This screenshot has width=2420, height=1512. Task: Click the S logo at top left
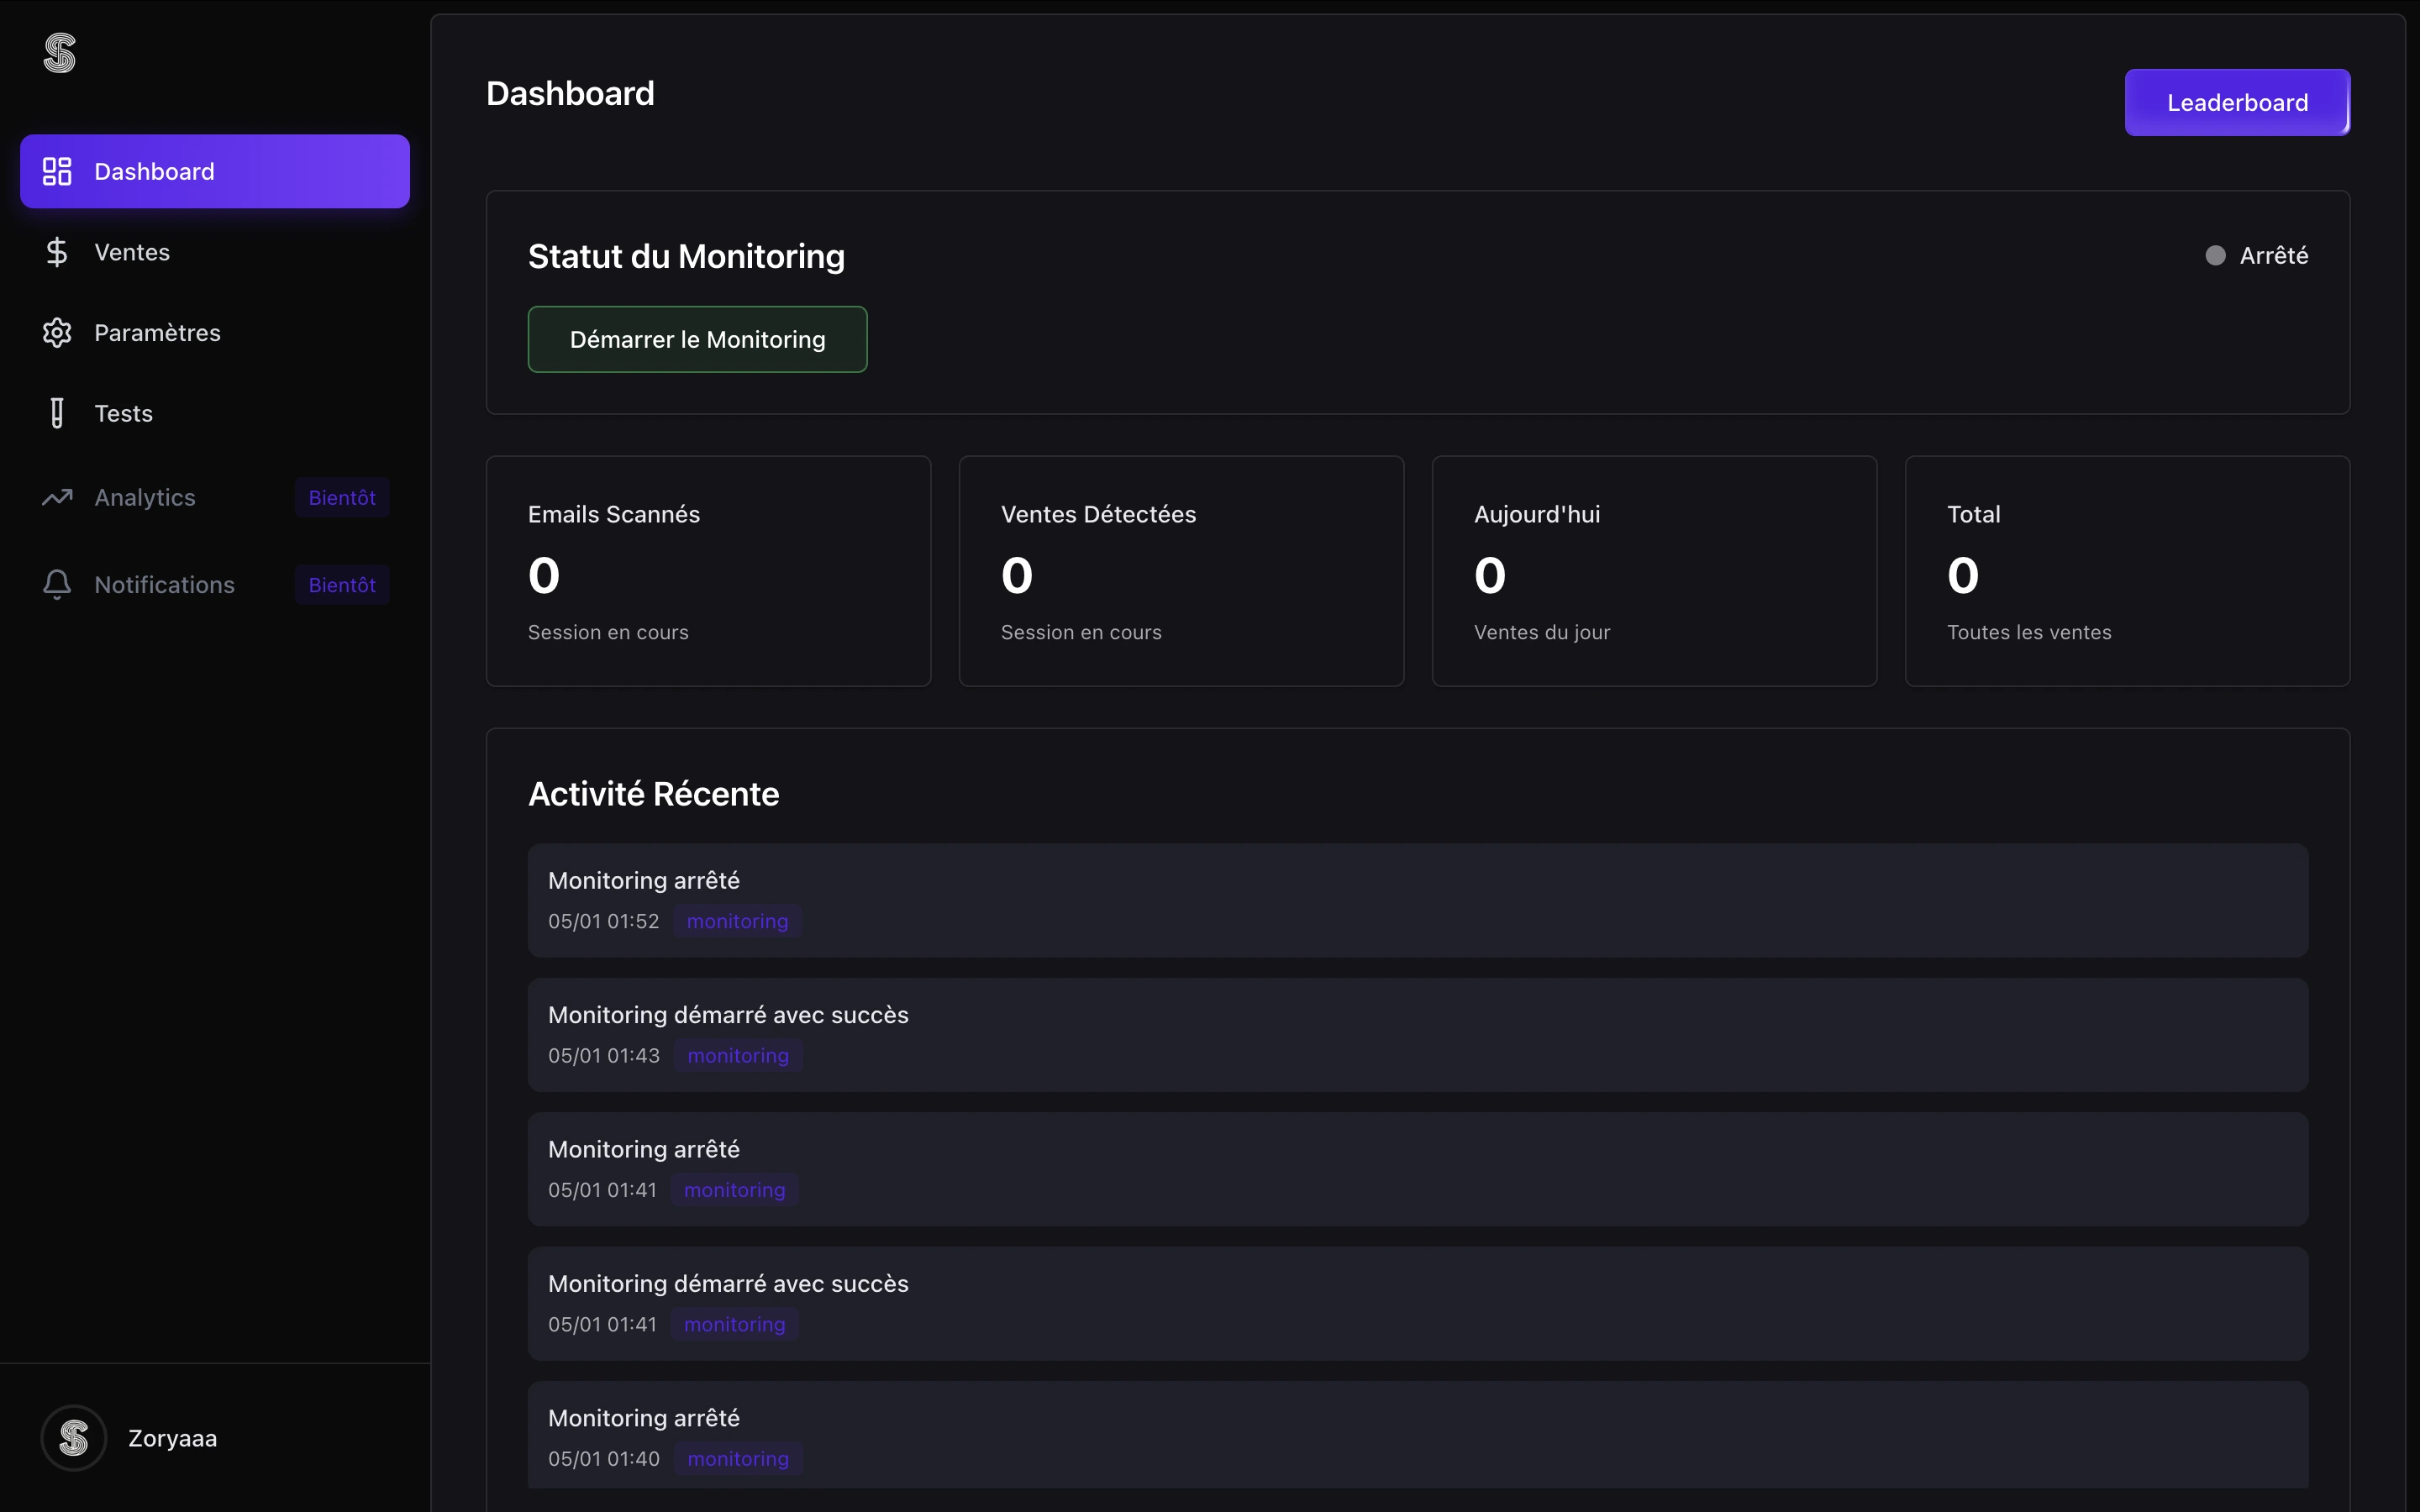point(59,53)
